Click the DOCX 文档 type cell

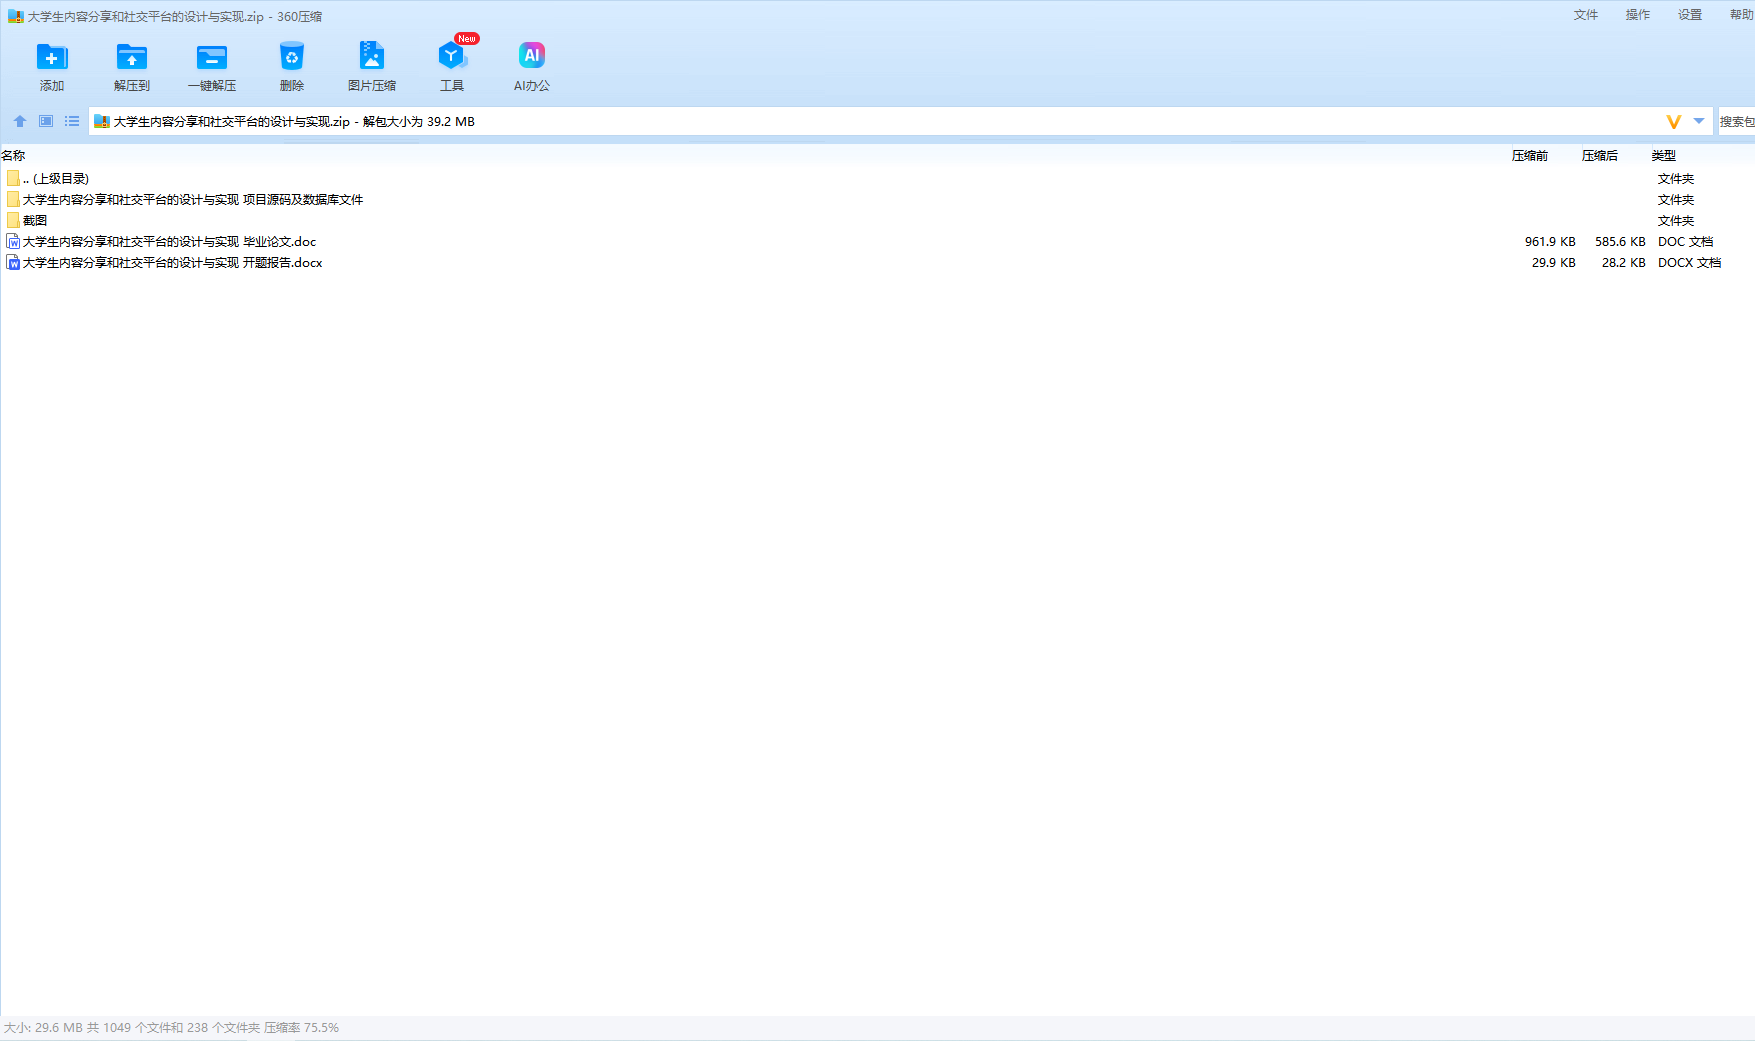tap(1690, 263)
